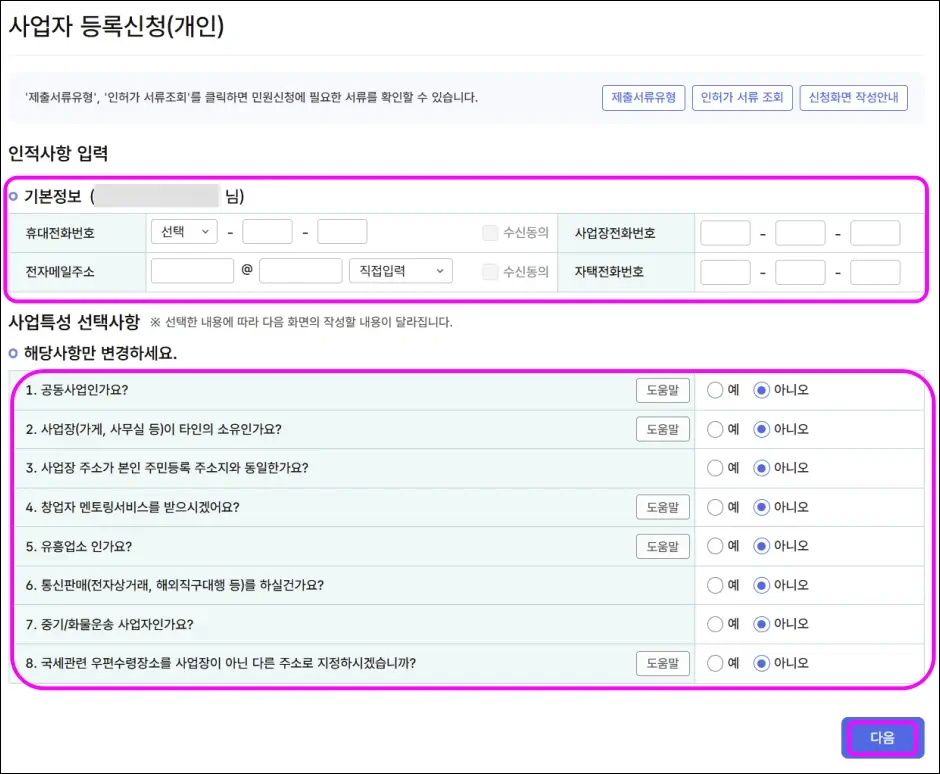This screenshot has width=940, height=774.
Task: Open 인허가 서류 조회
Action: tap(742, 98)
